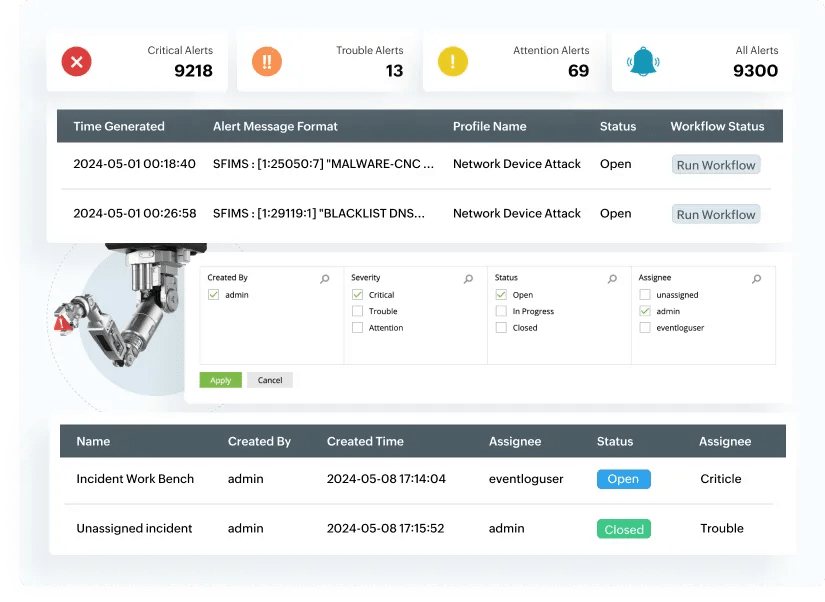Select alert timestamp 2024-05-01 00:26:58
This screenshot has height=602, width=825.
point(135,214)
